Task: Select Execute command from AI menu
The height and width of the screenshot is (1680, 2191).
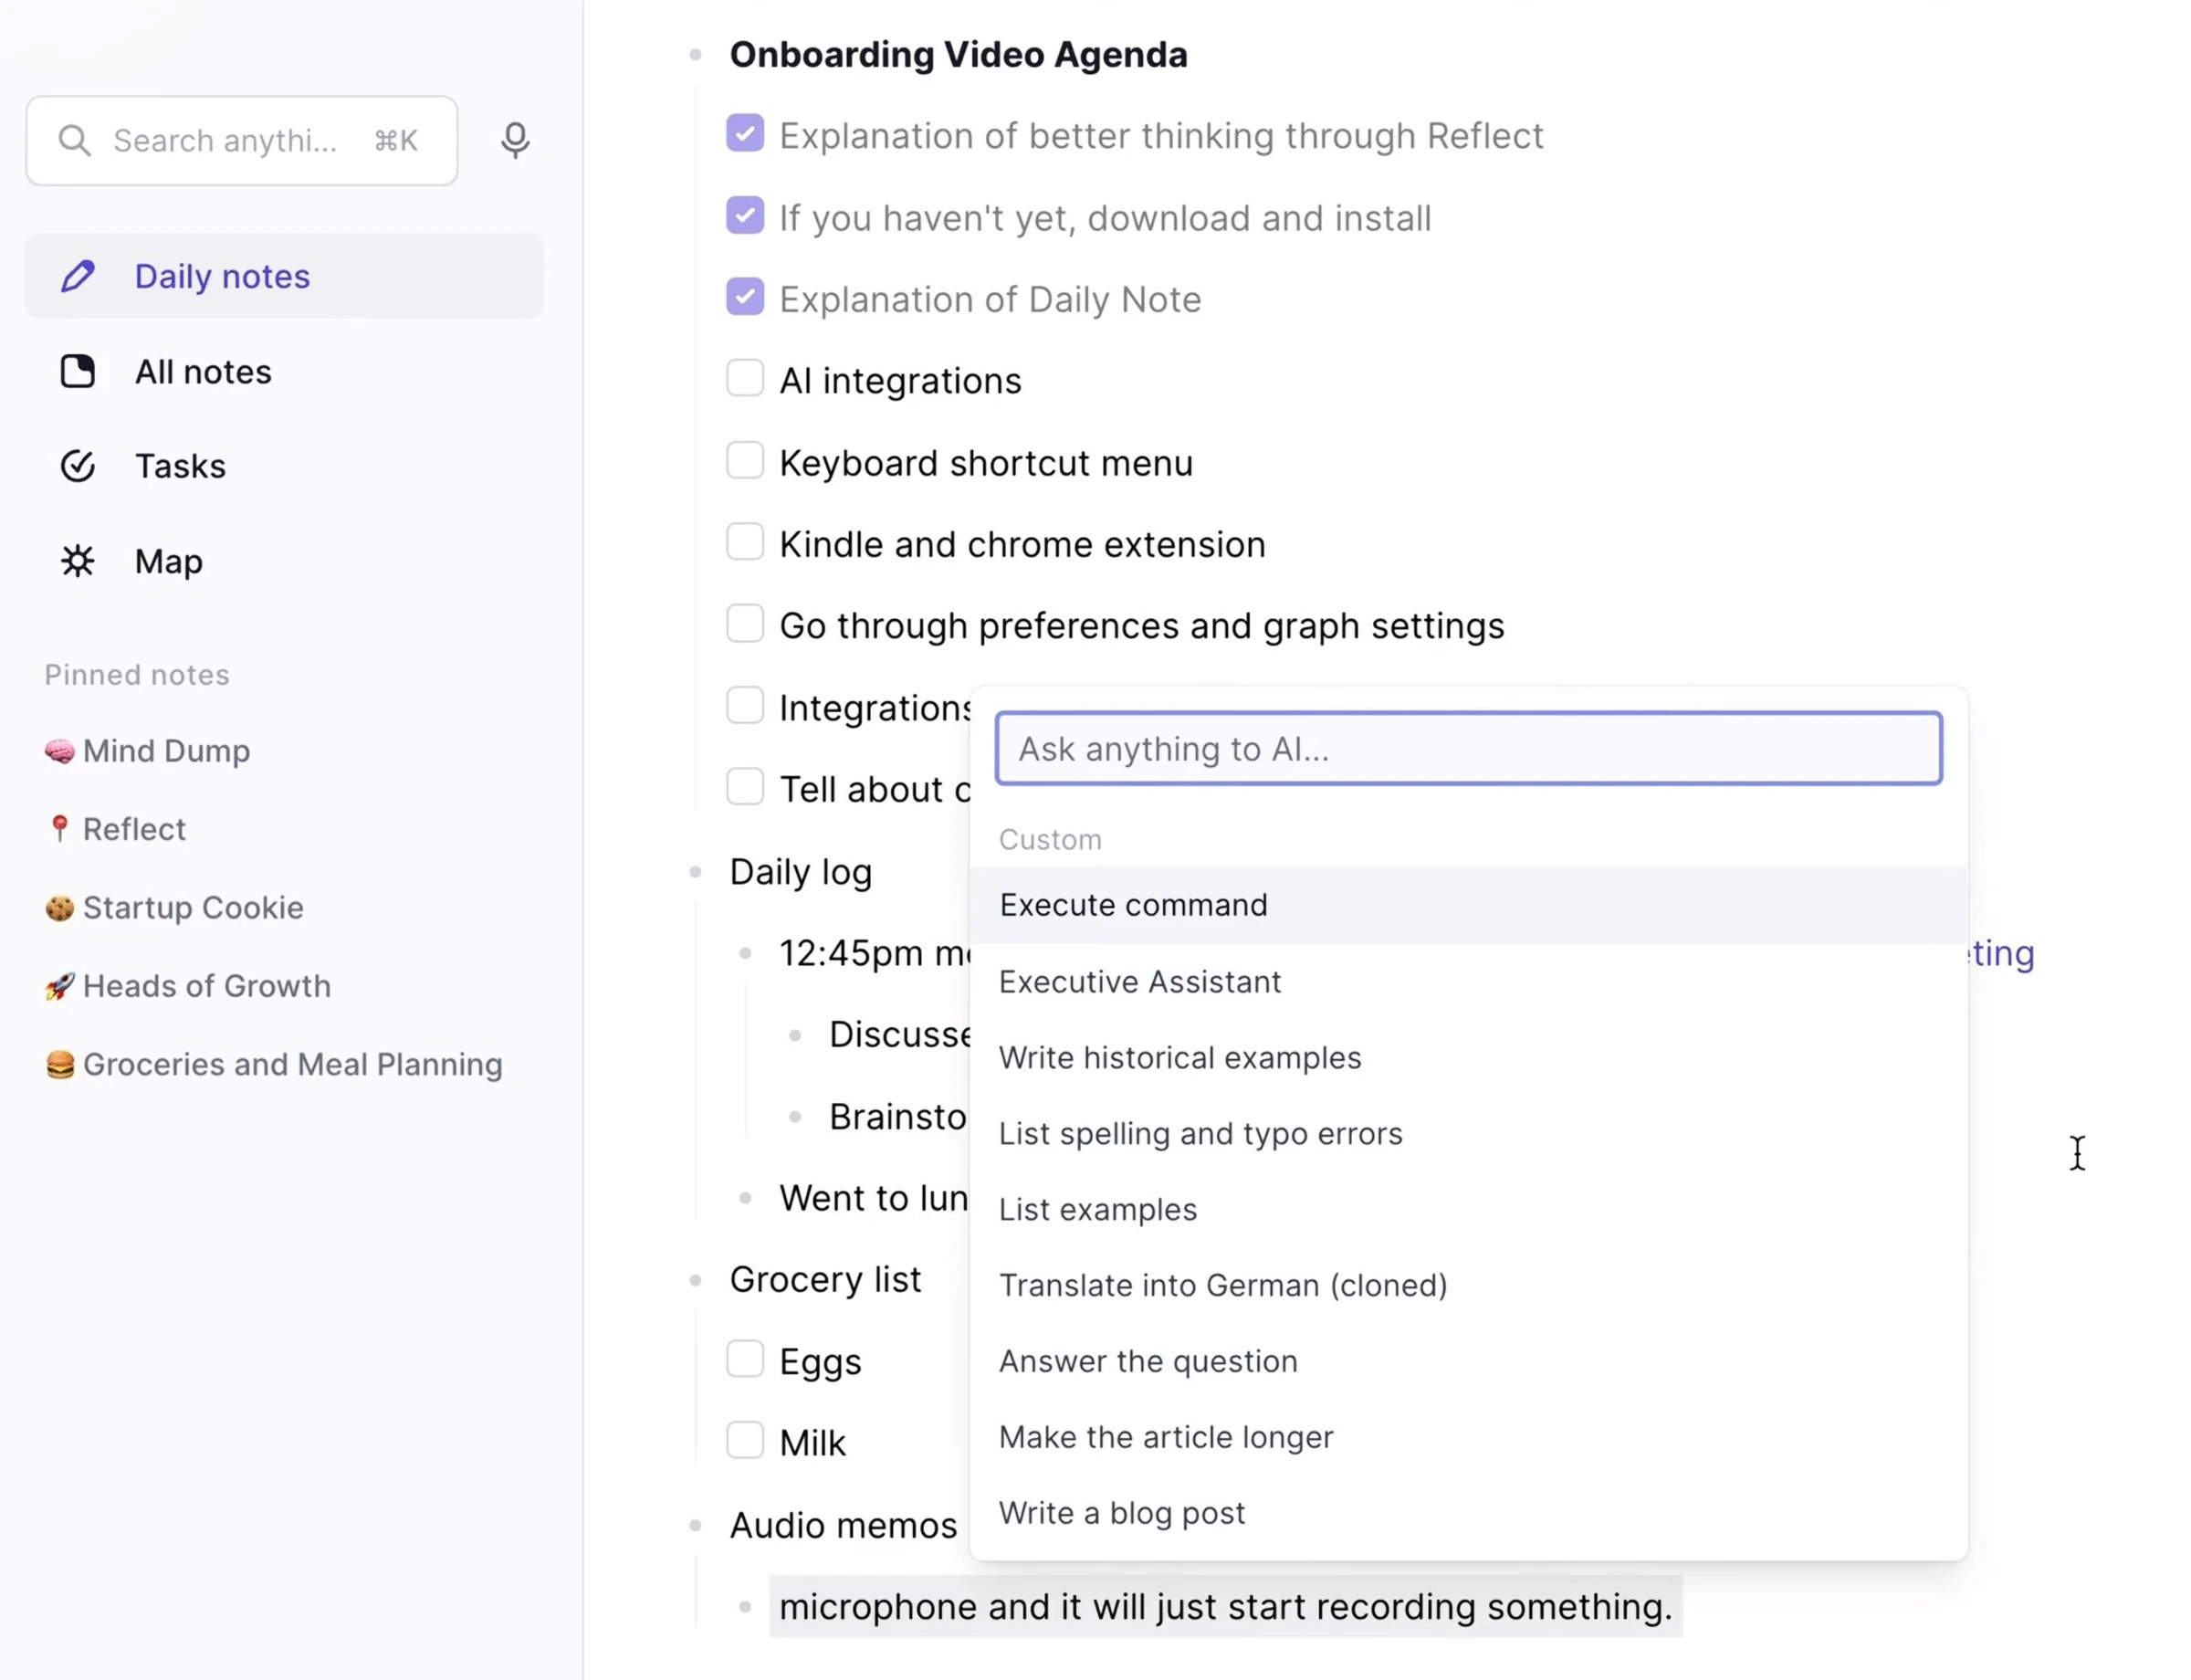Action: coord(1132,904)
